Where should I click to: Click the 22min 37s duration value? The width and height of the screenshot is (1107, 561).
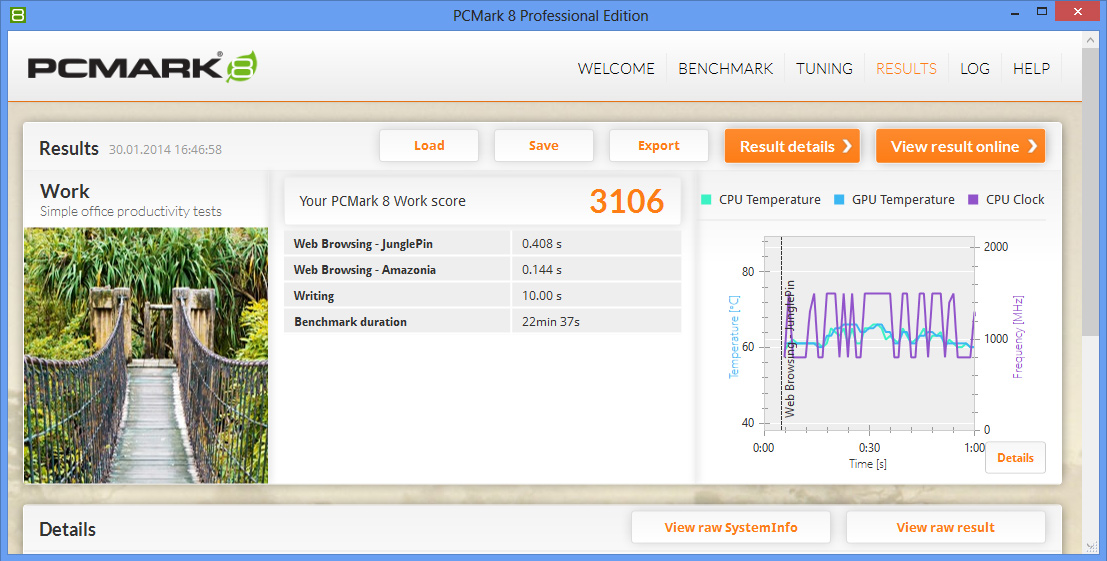(551, 322)
